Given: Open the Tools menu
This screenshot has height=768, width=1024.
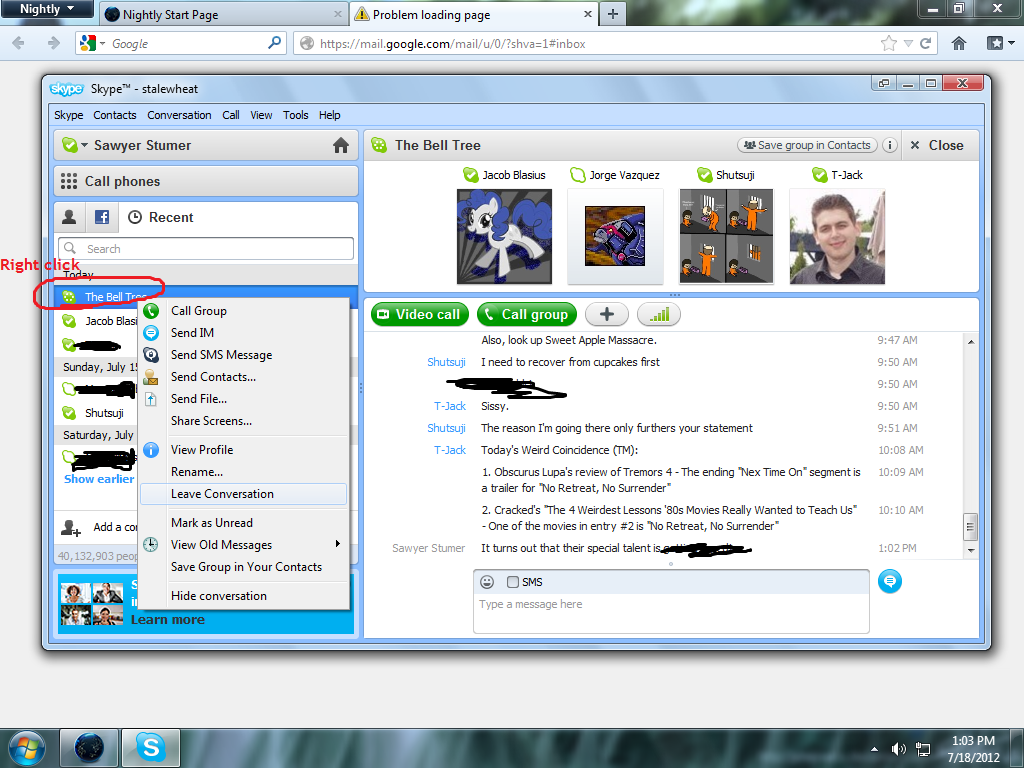Looking at the screenshot, I should pyautogui.click(x=295, y=115).
